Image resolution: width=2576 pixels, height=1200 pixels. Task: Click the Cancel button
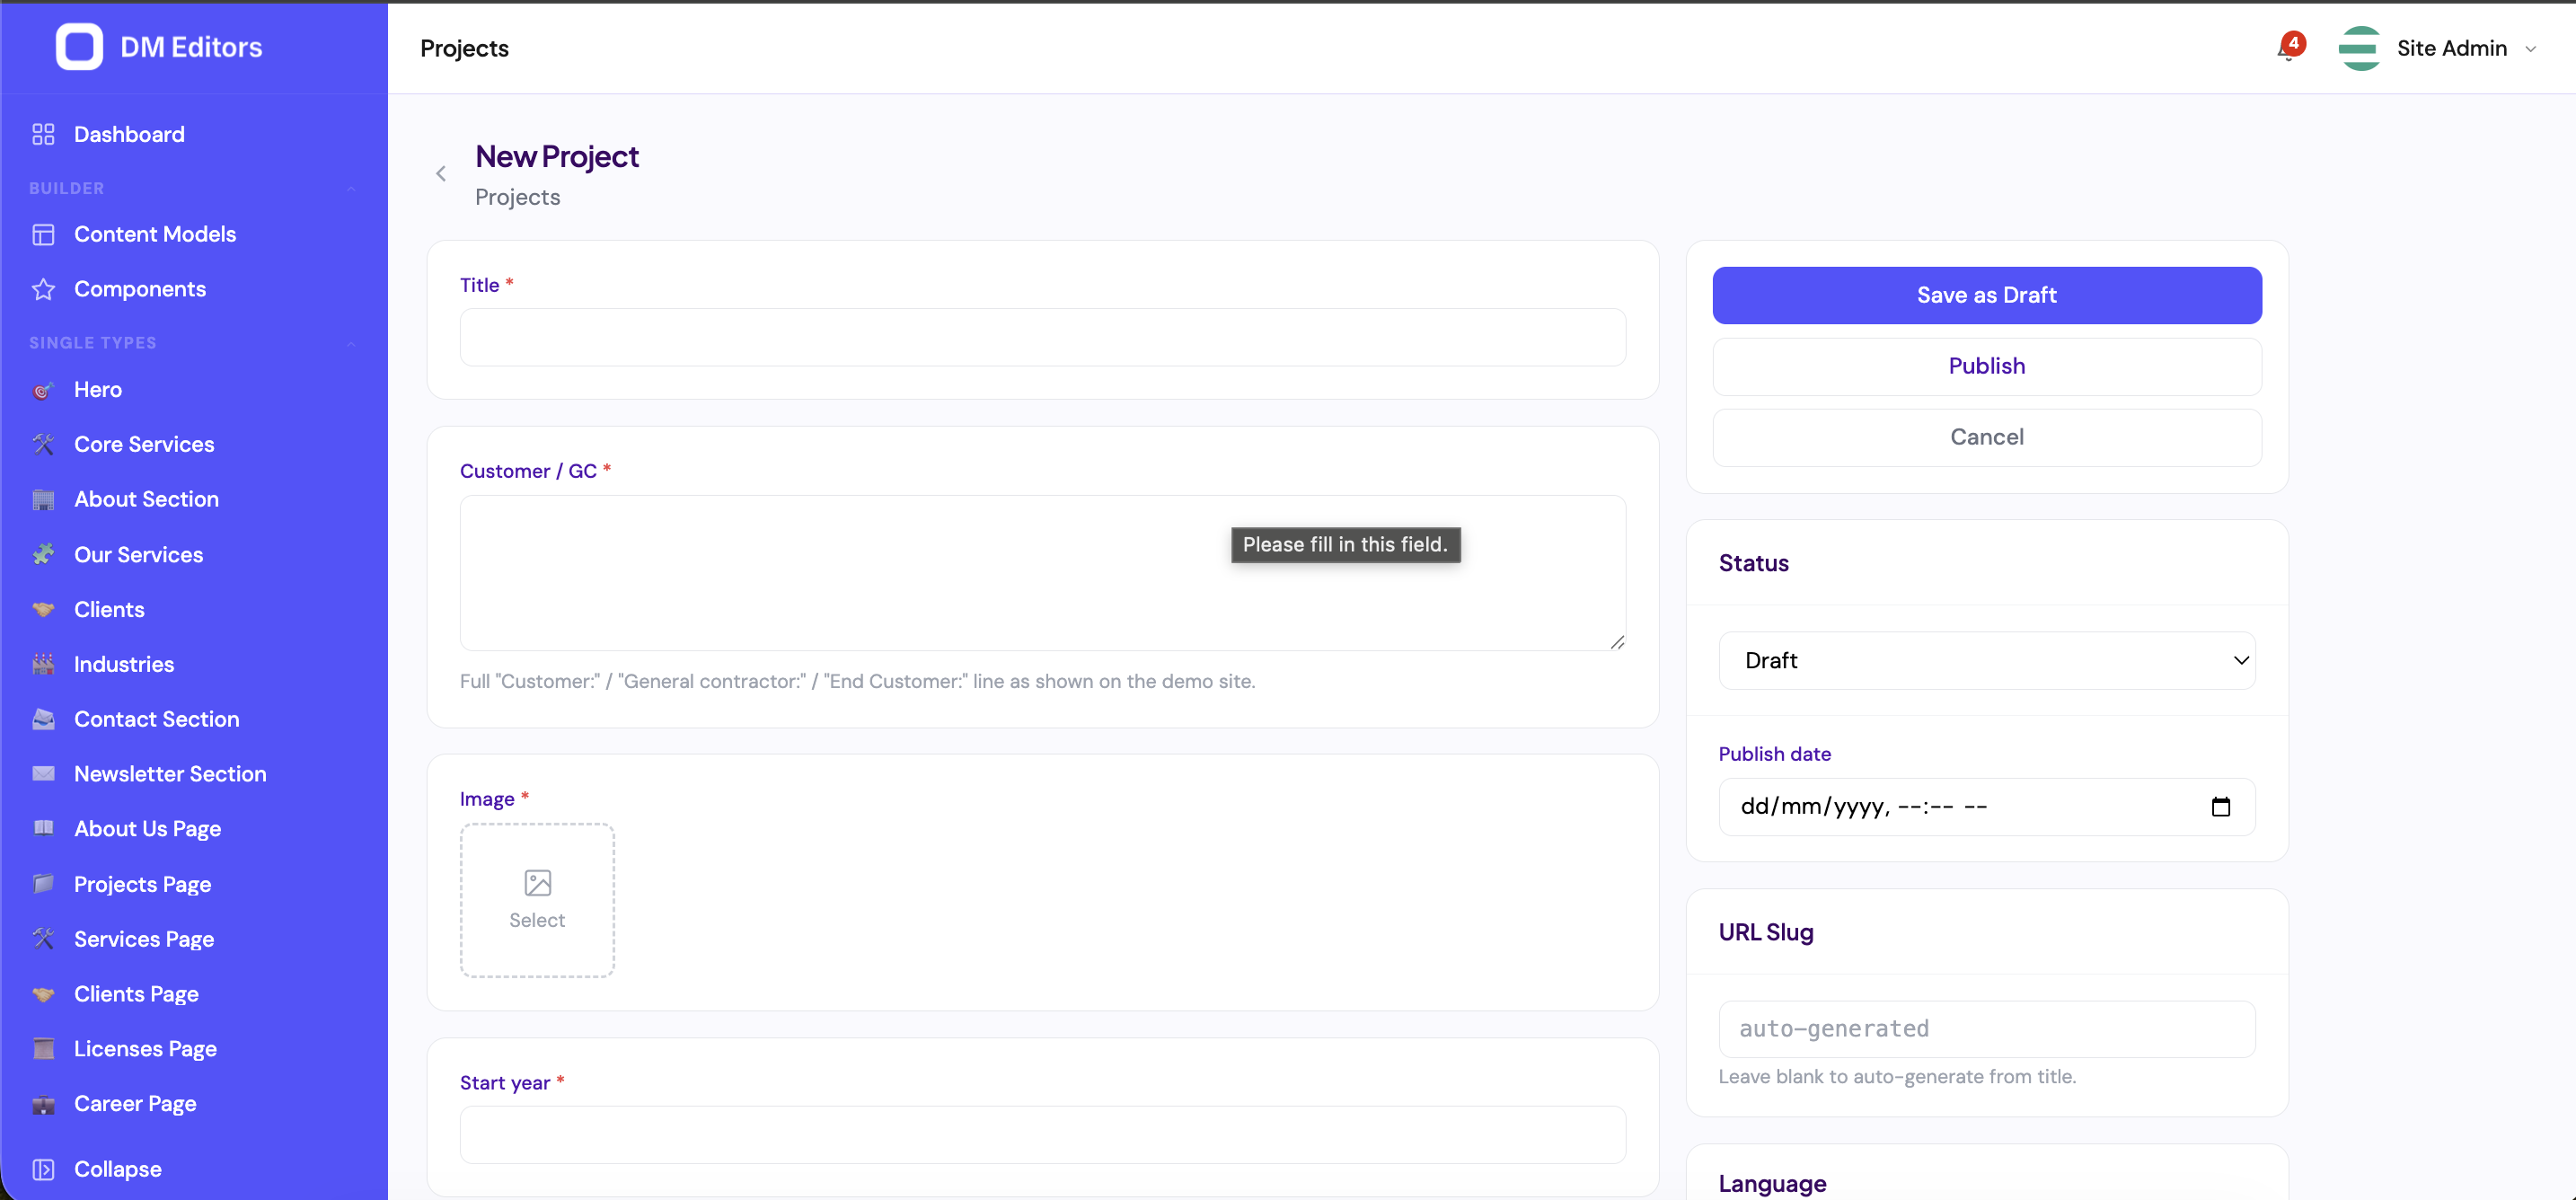[x=1987, y=437]
